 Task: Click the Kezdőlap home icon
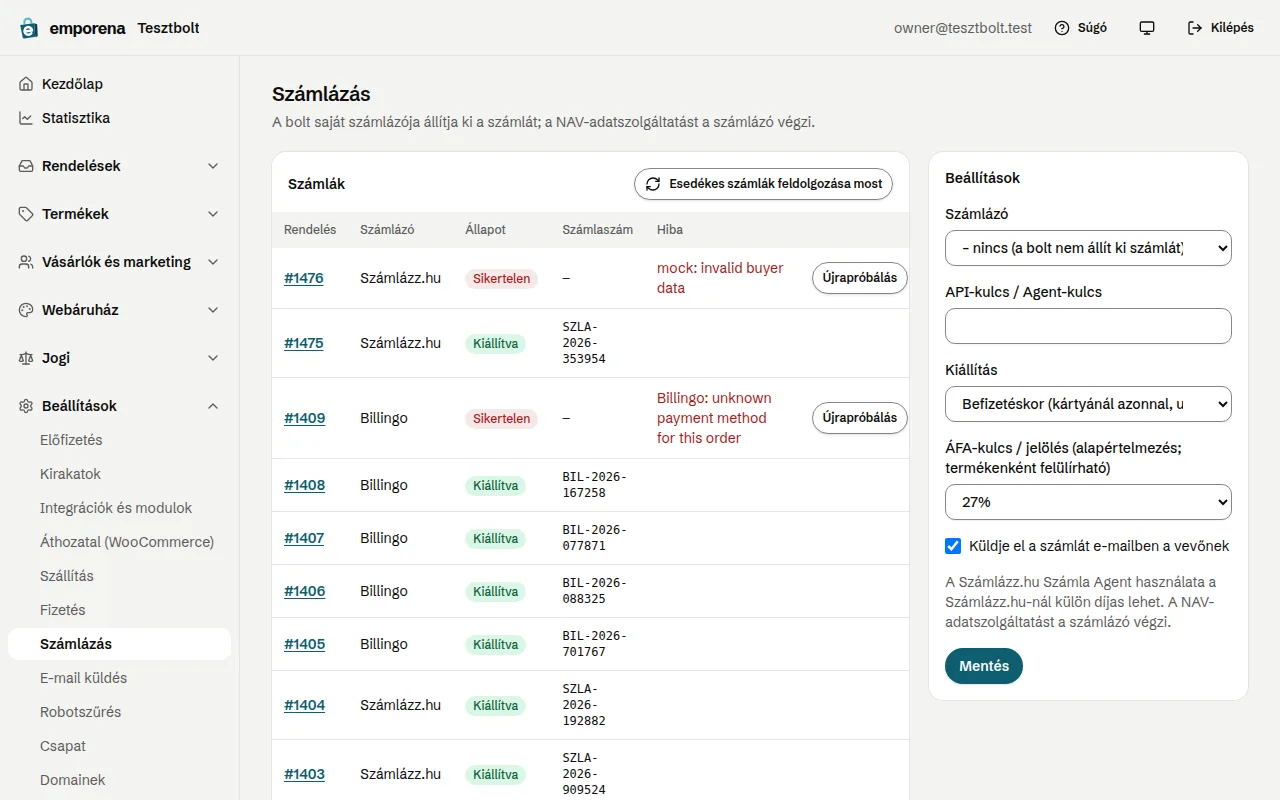[x=26, y=84]
